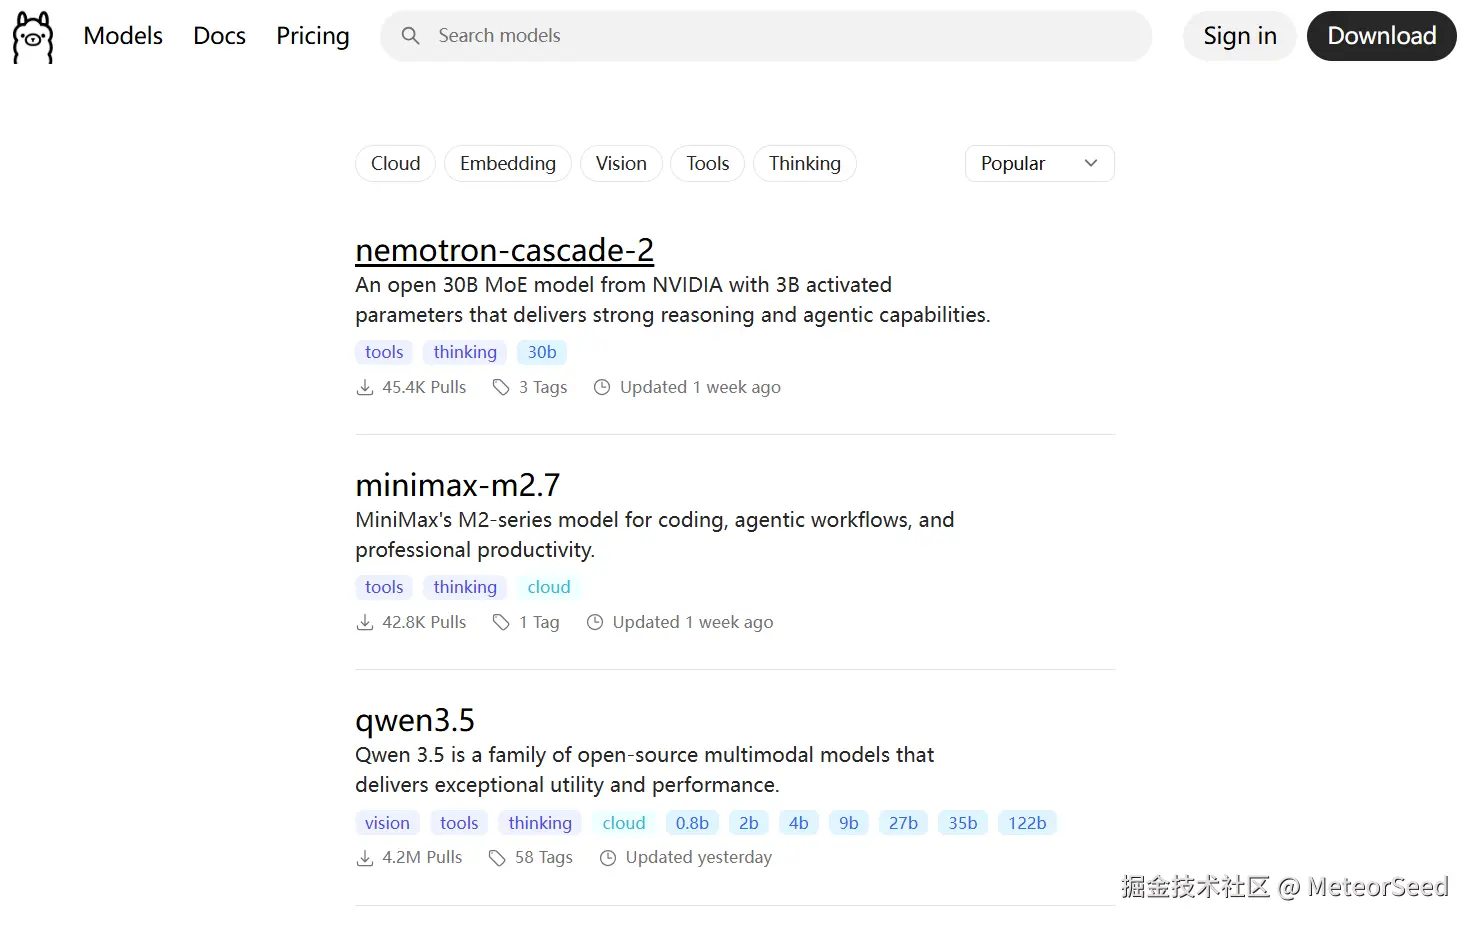Enable the Vision filter chip
The height and width of the screenshot is (926, 1475).
click(x=621, y=164)
